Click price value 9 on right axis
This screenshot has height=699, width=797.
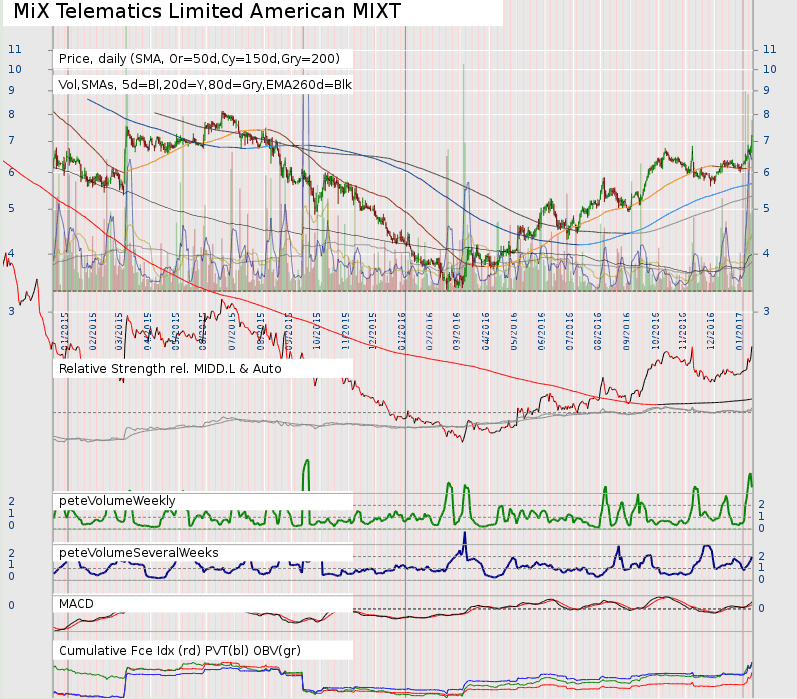pos(767,90)
